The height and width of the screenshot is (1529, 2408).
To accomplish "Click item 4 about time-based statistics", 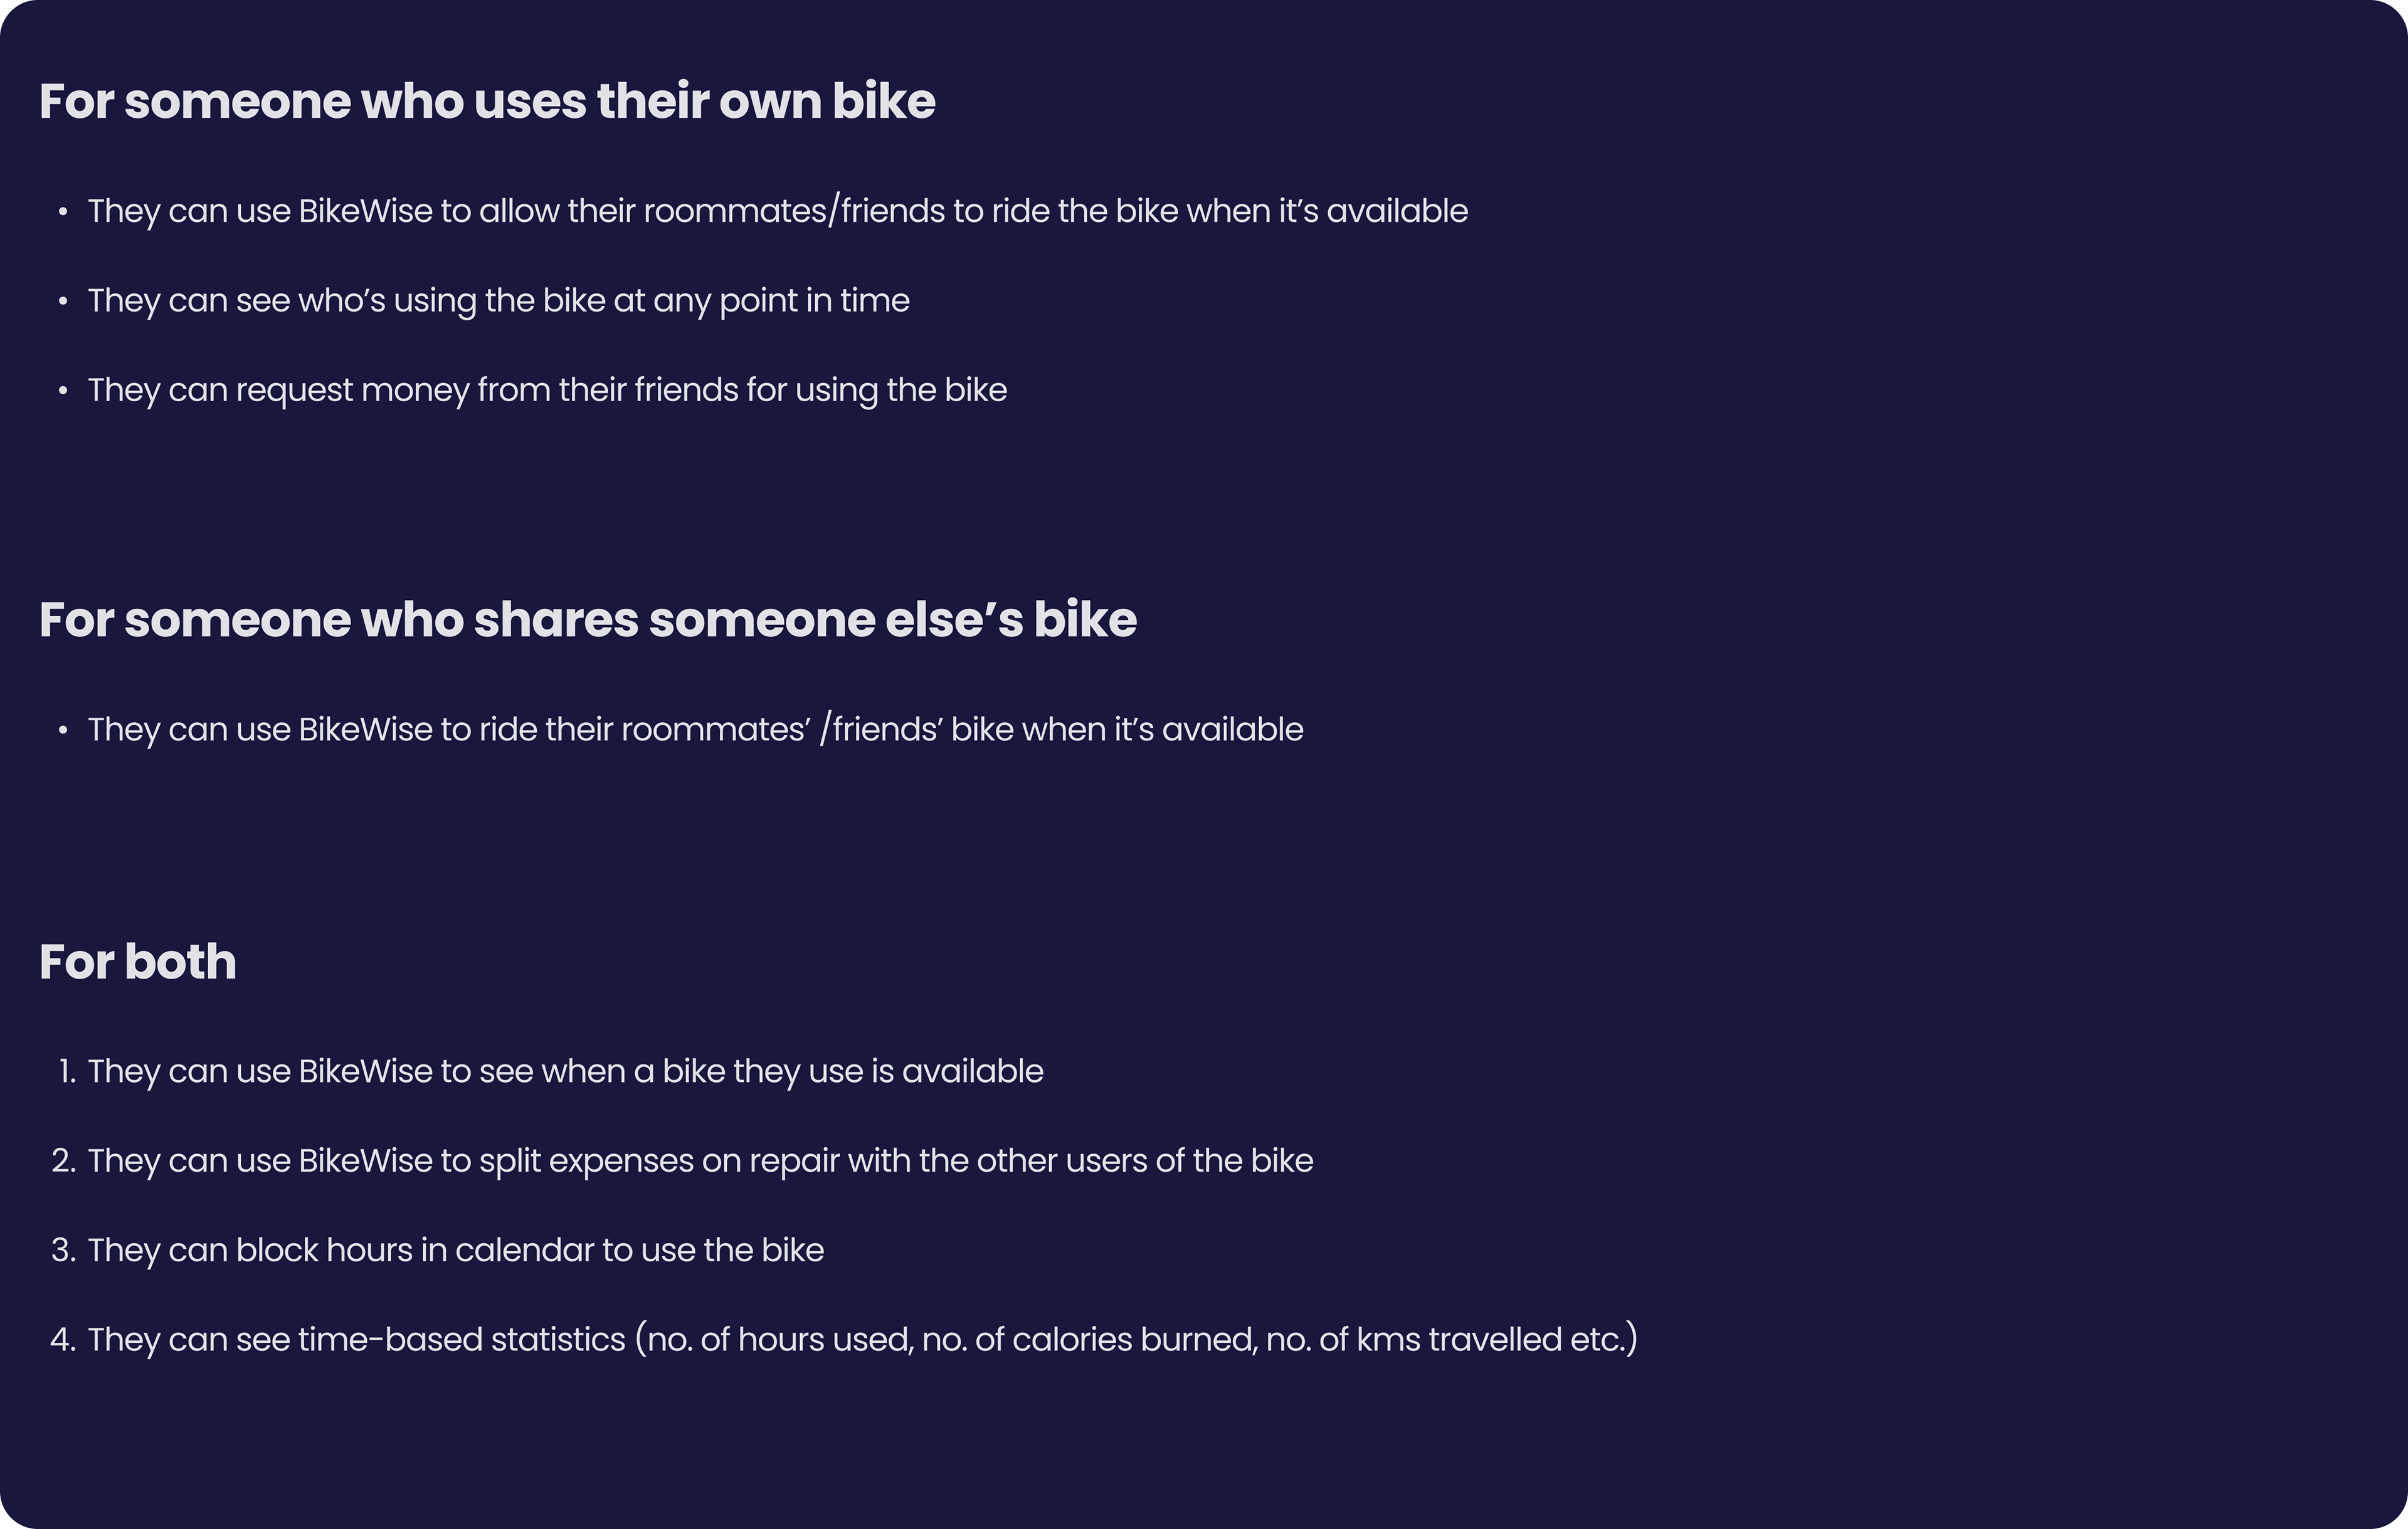I will [x=862, y=1339].
